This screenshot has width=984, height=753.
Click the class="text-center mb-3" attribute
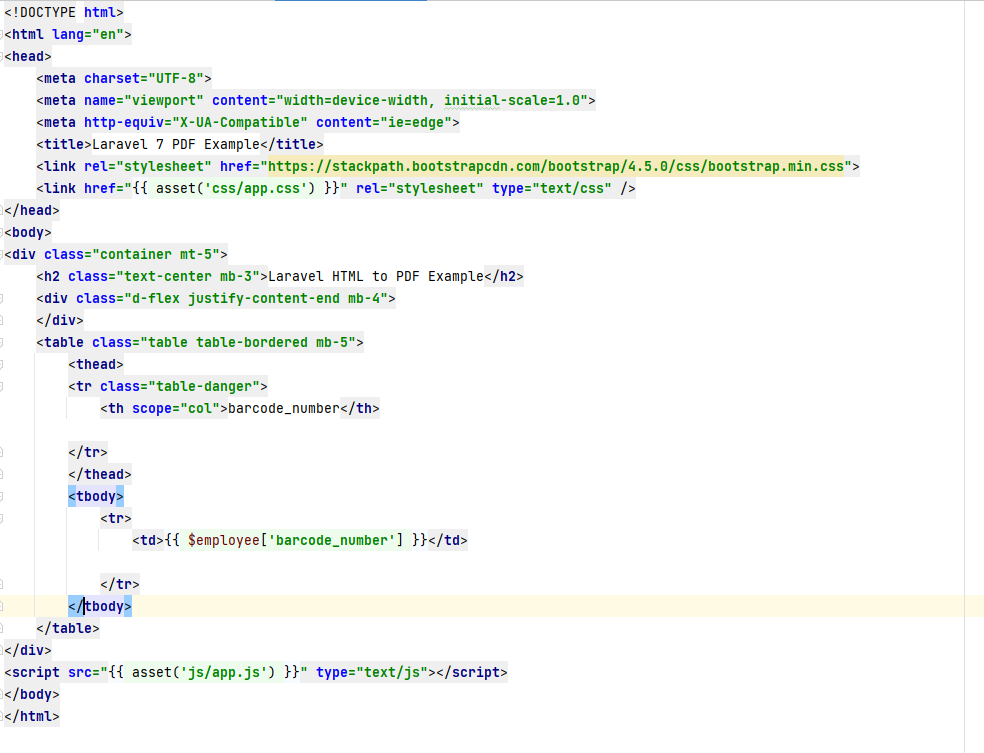pos(164,276)
